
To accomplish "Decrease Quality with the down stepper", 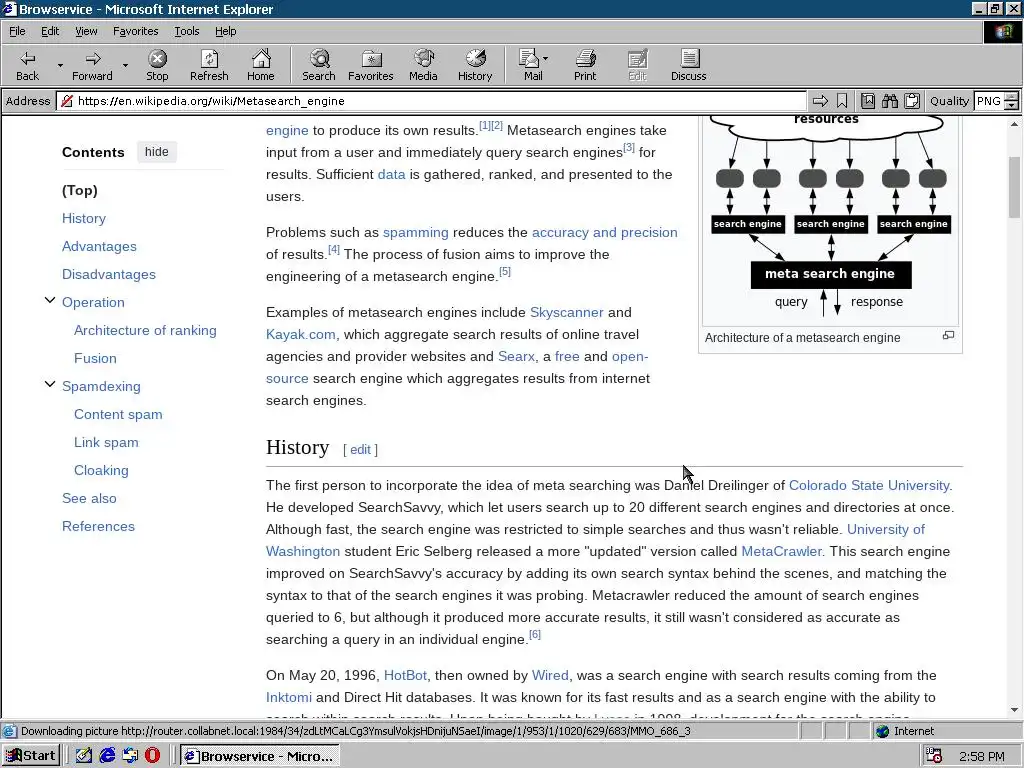I will click(x=1011, y=104).
